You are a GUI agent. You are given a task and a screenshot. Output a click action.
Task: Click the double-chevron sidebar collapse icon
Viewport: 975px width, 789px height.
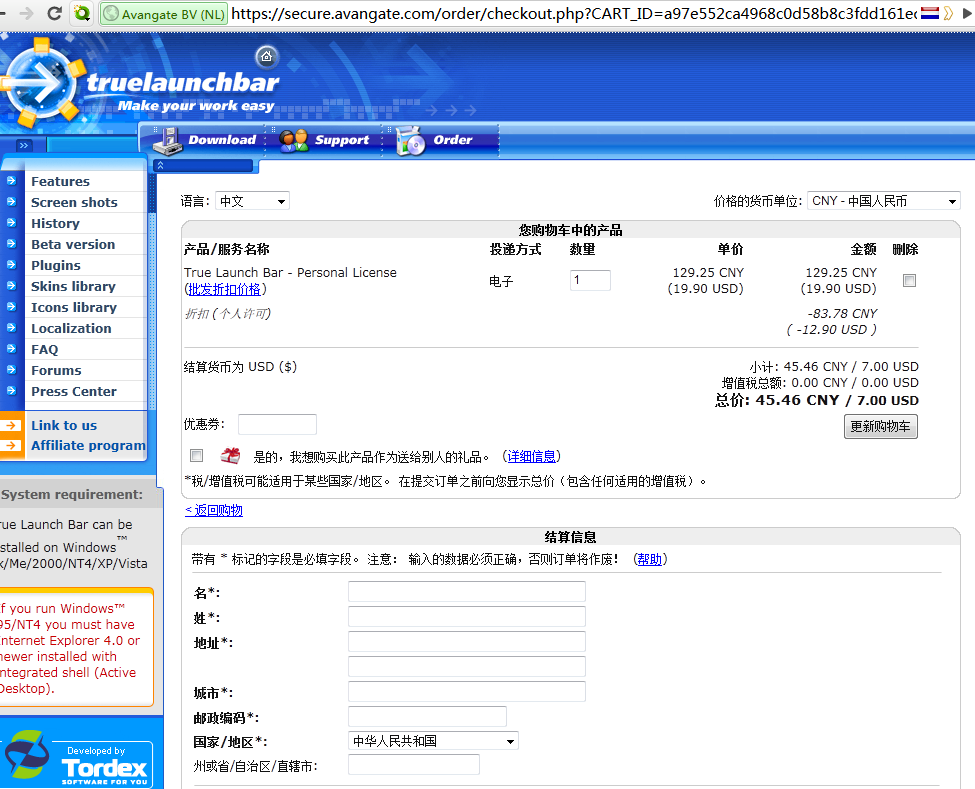pos(24,145)
